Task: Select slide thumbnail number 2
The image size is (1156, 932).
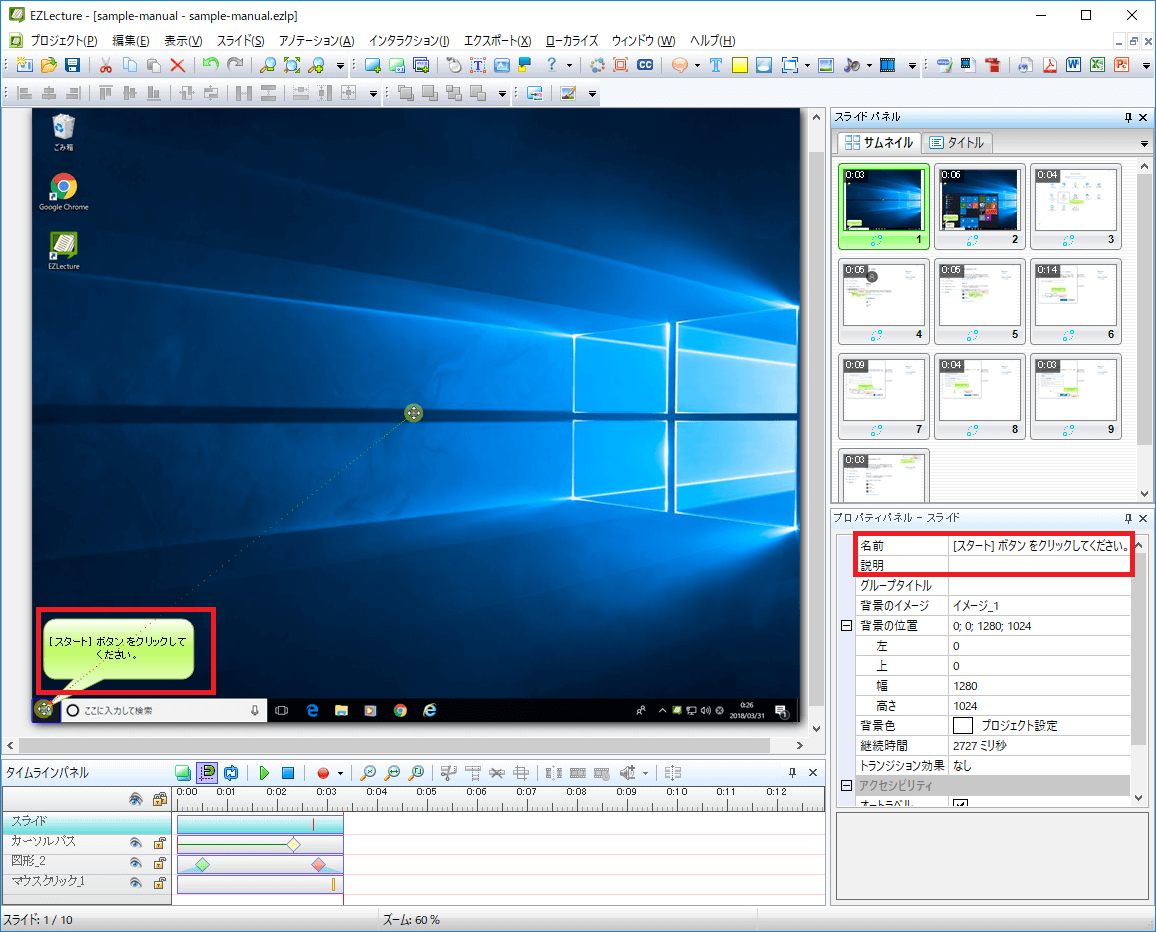Action: pos(980,206)
